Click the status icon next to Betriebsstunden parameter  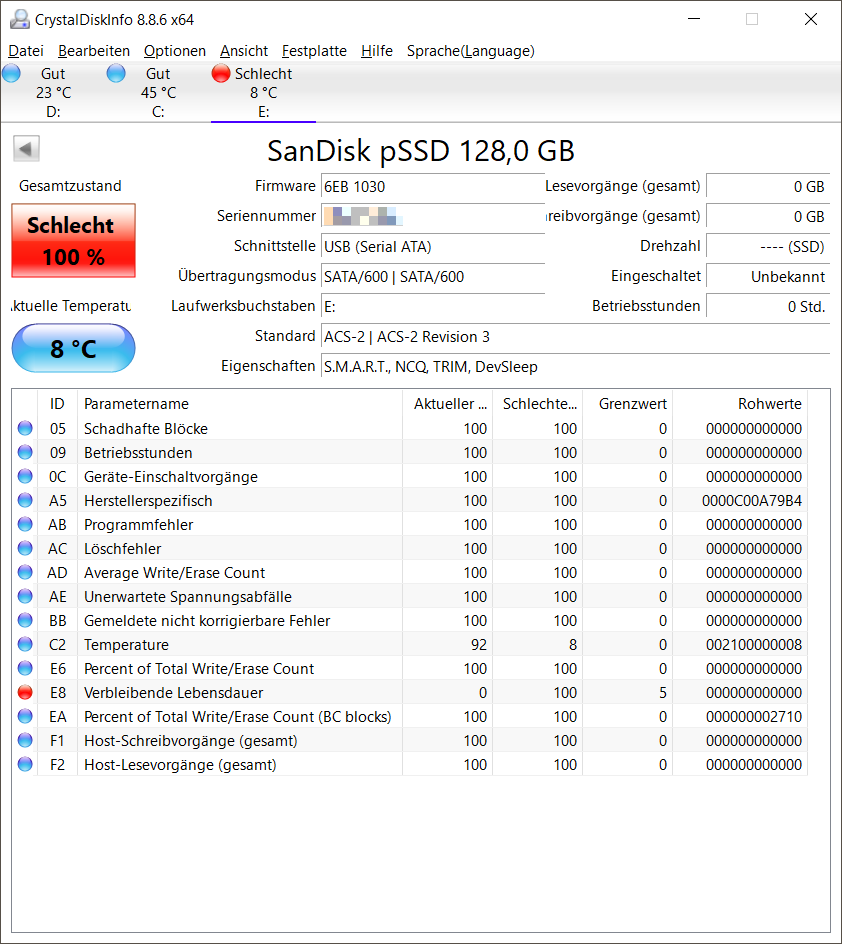24,452
